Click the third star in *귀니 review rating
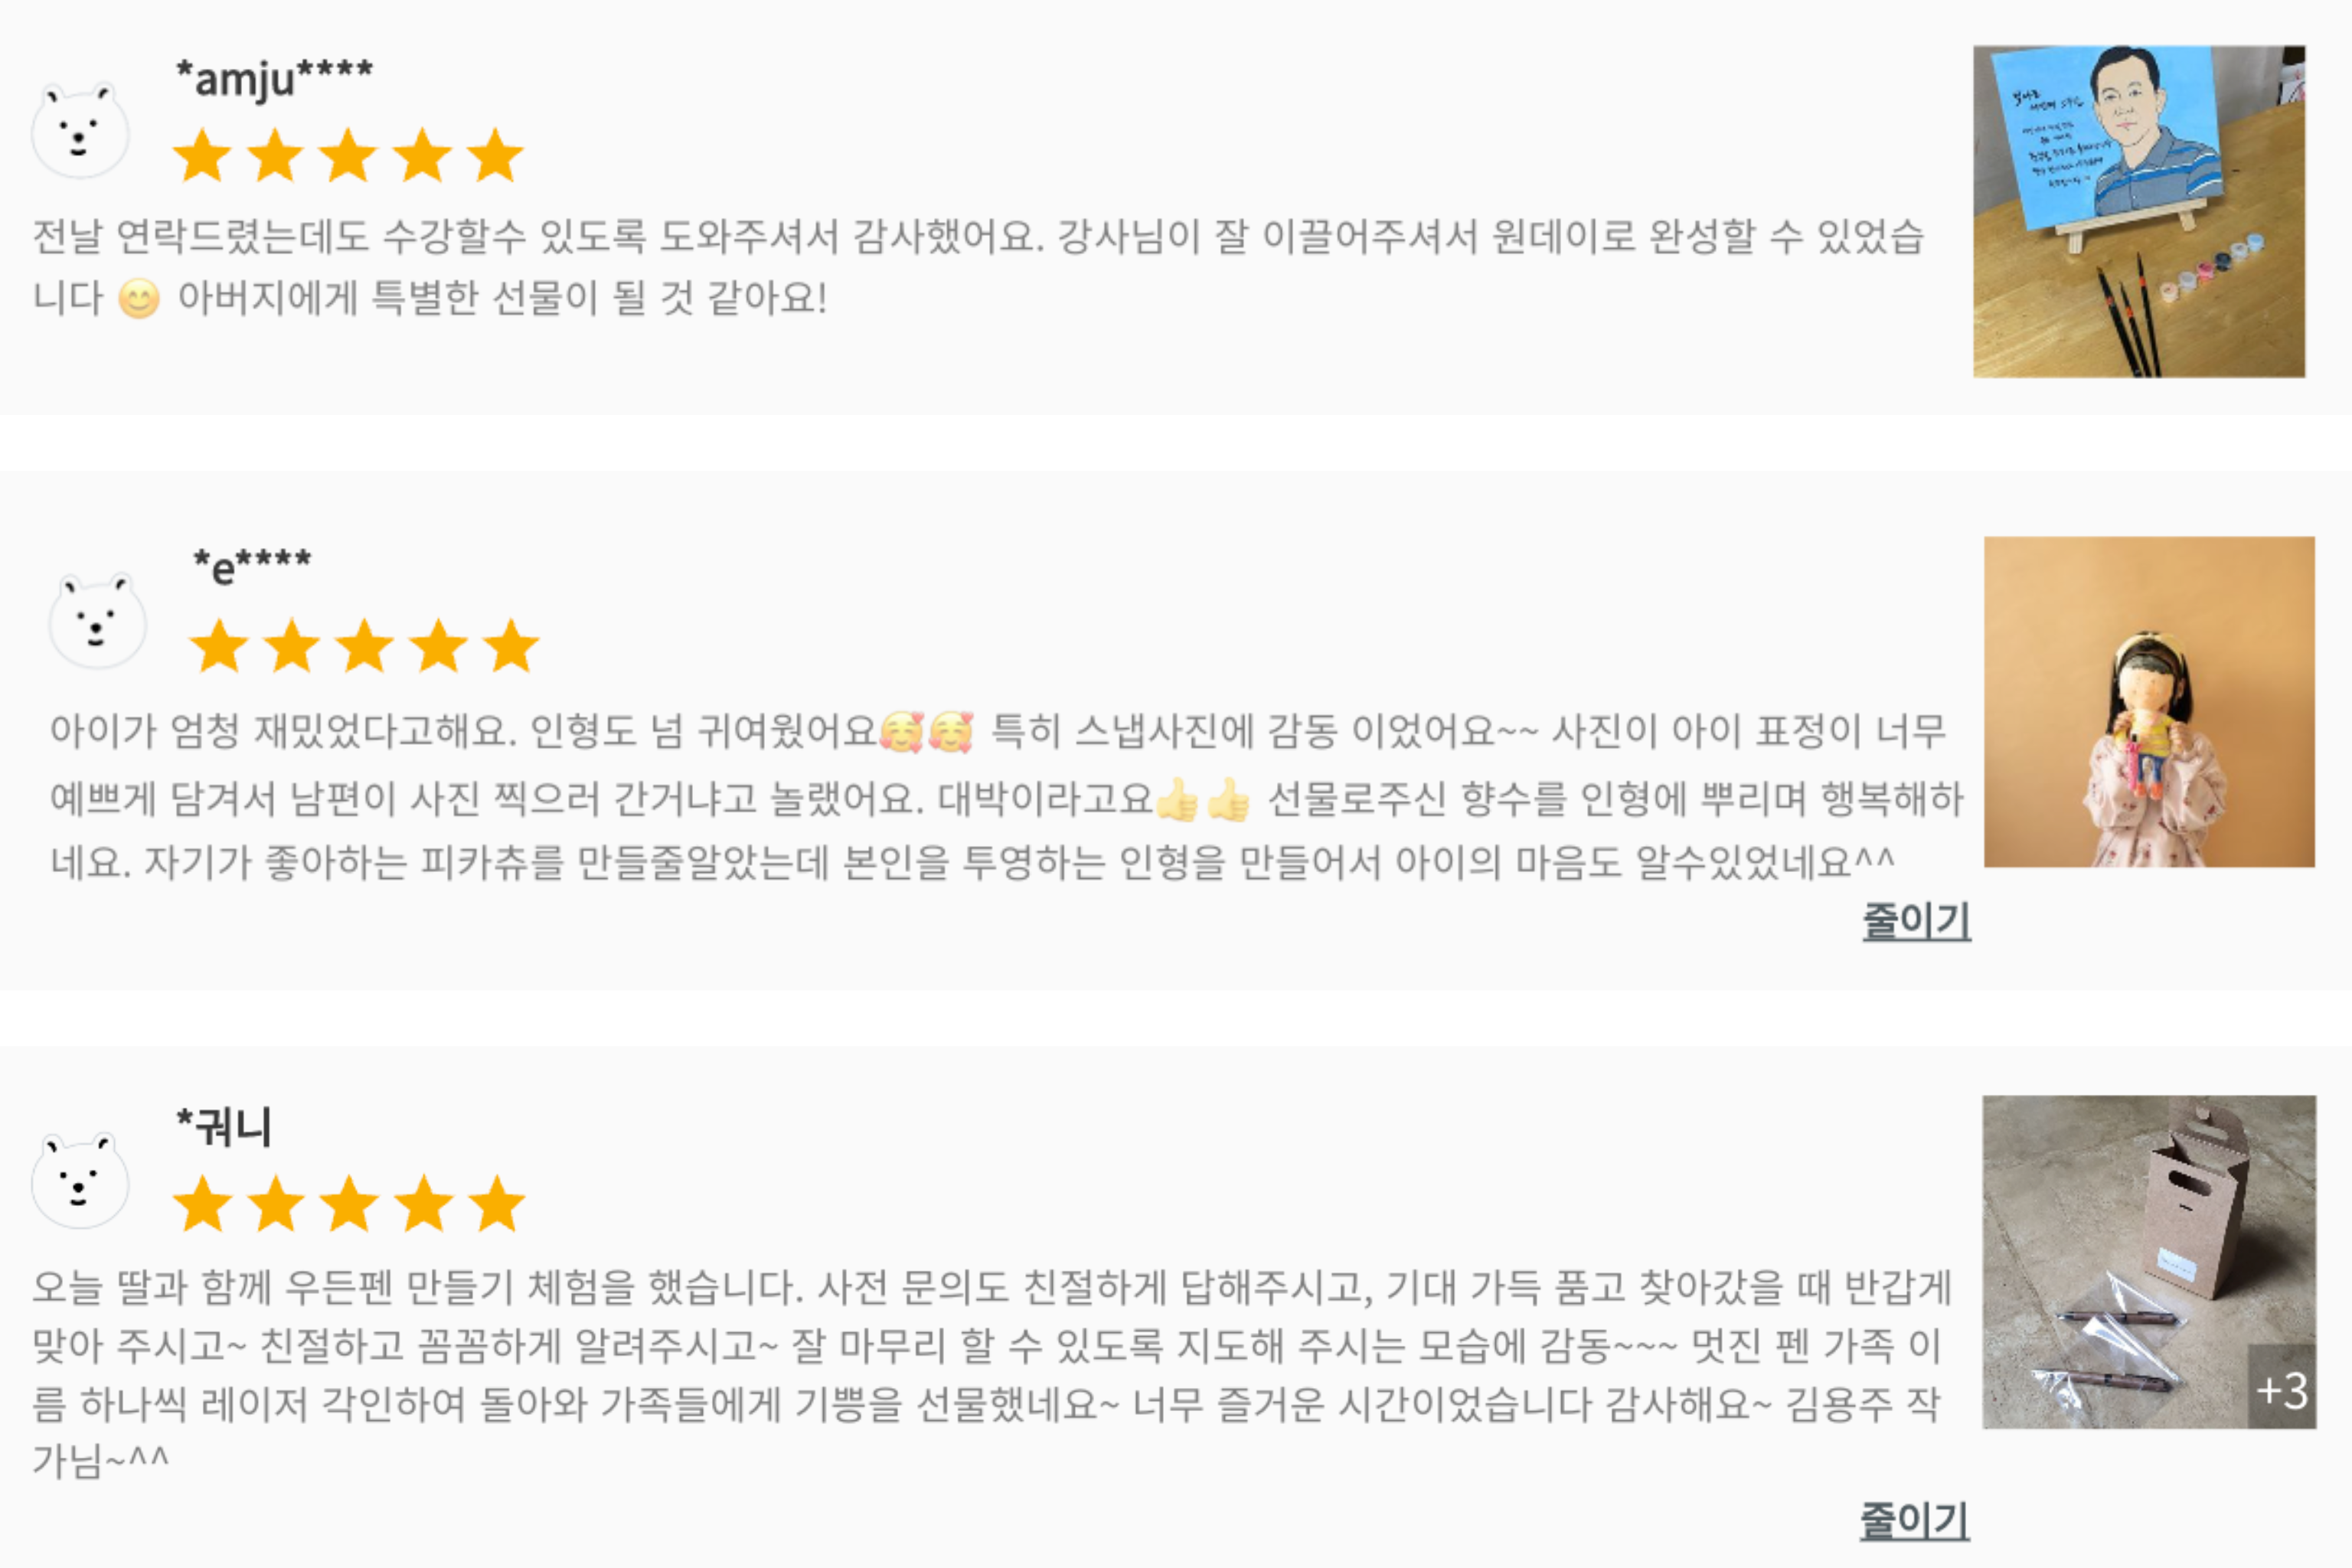The width and height of the screenshot is (2352, 1568). 348,1204
